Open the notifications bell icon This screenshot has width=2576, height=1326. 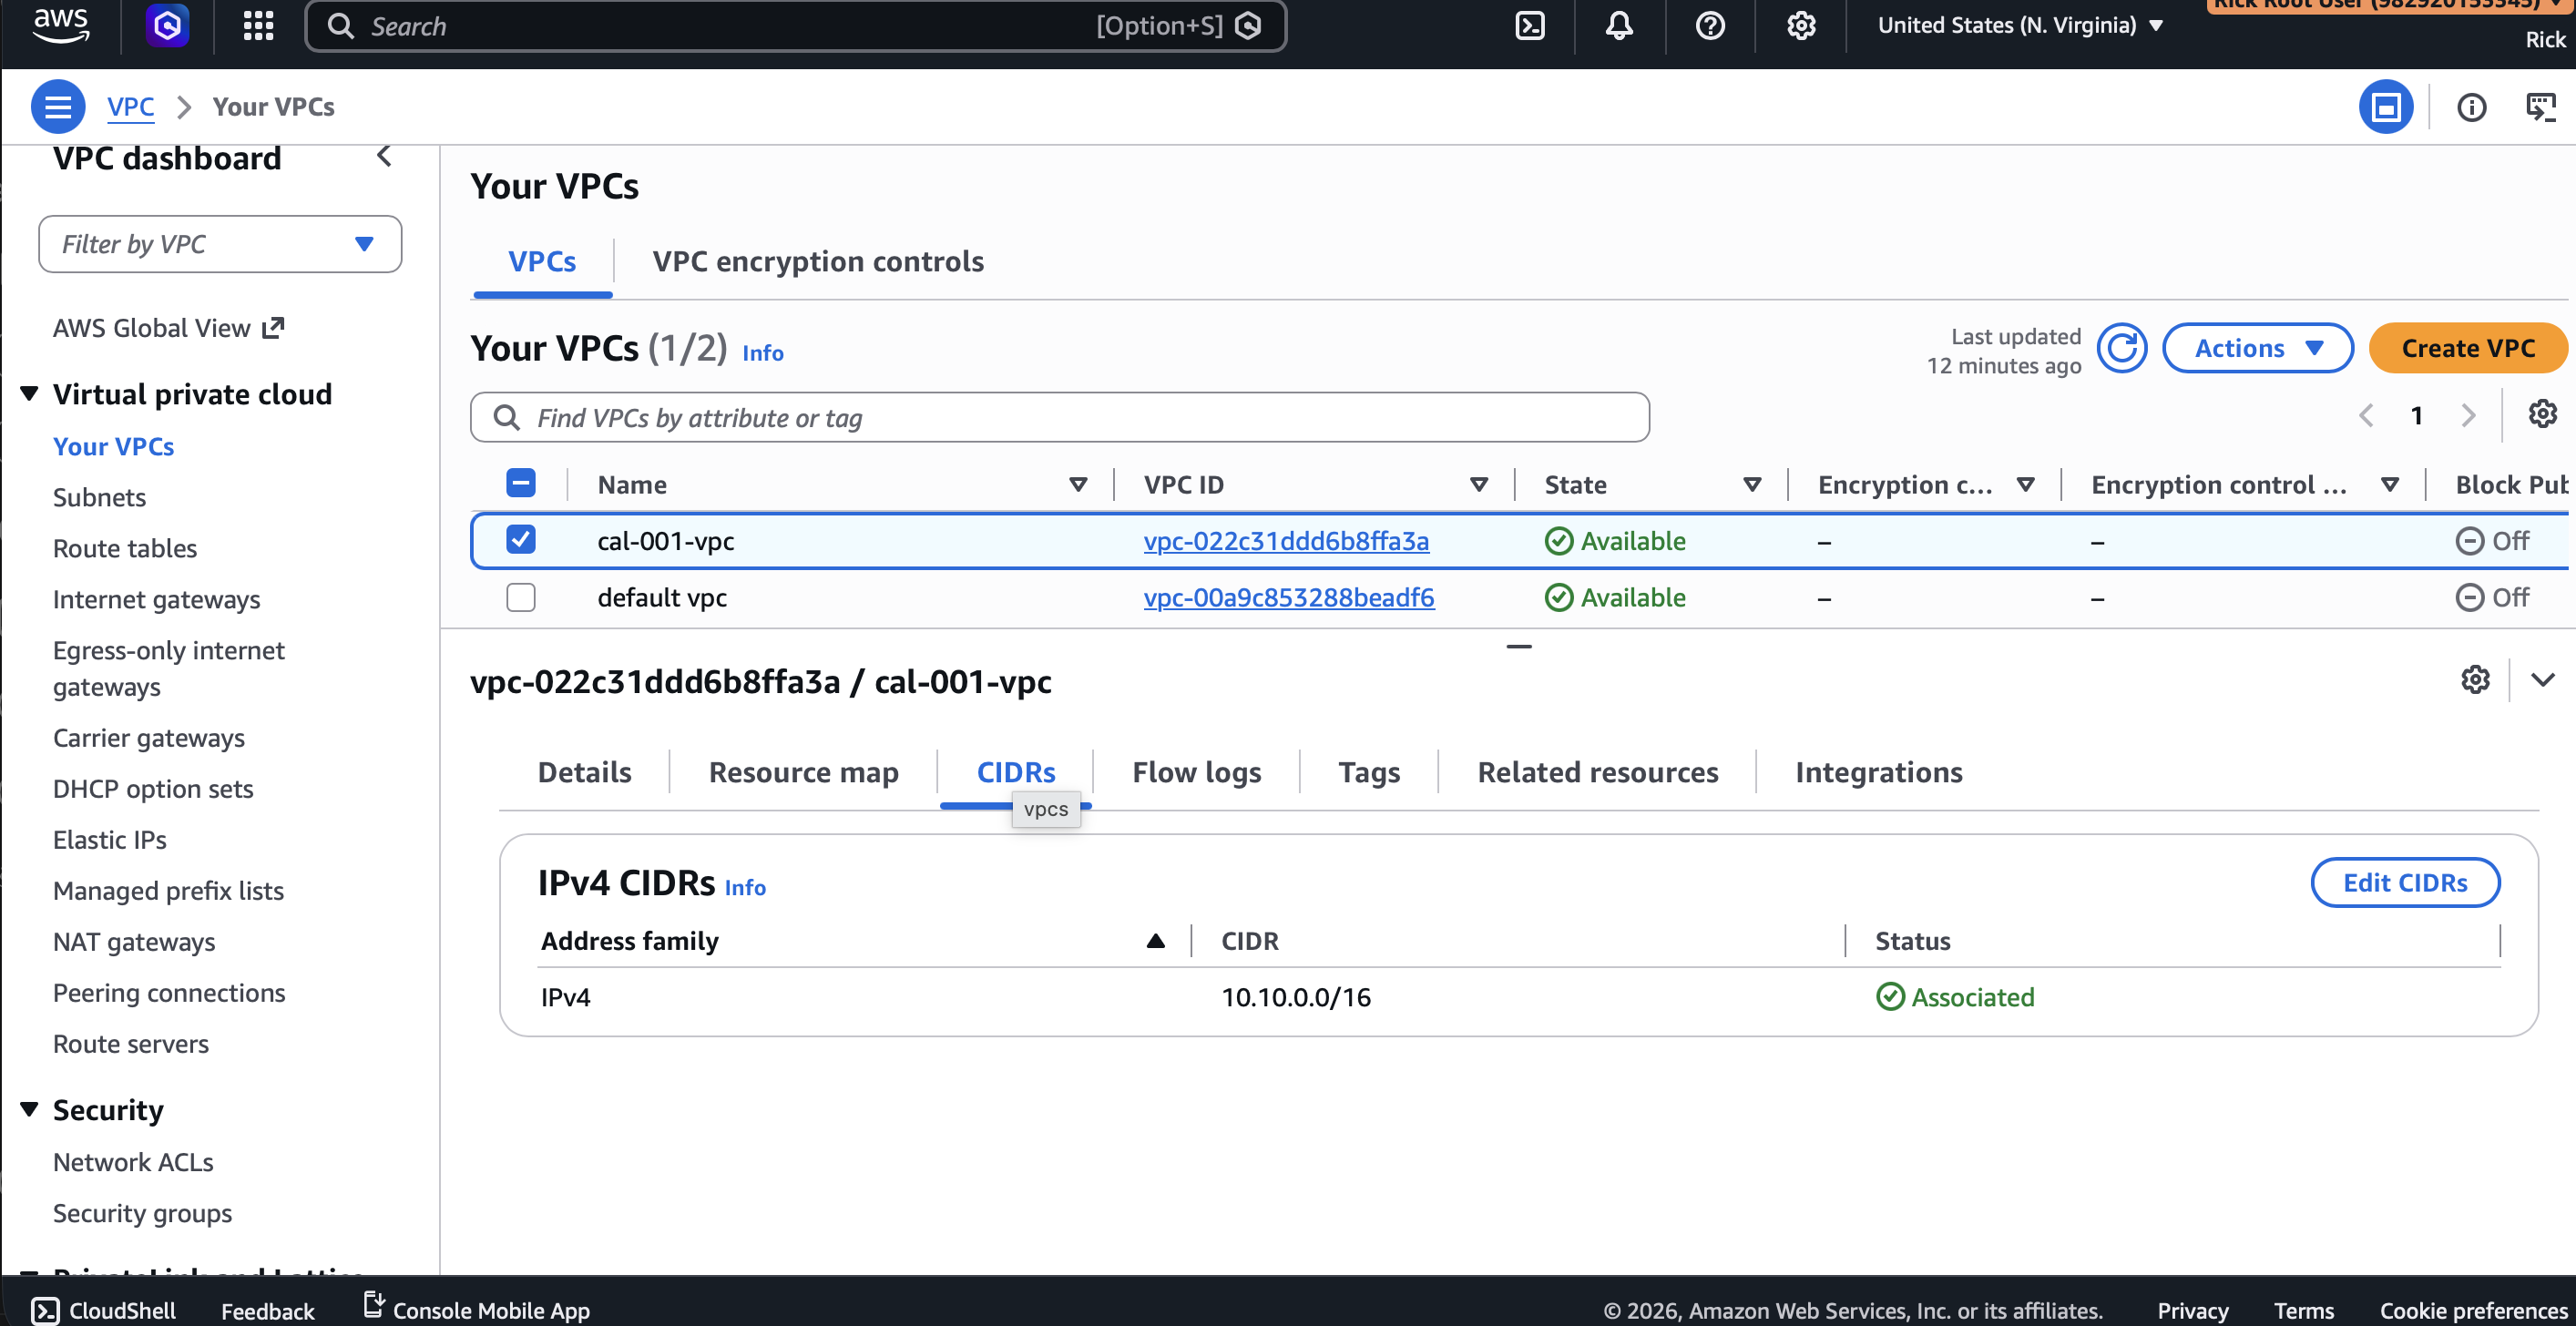click(x=1619, y=26)
